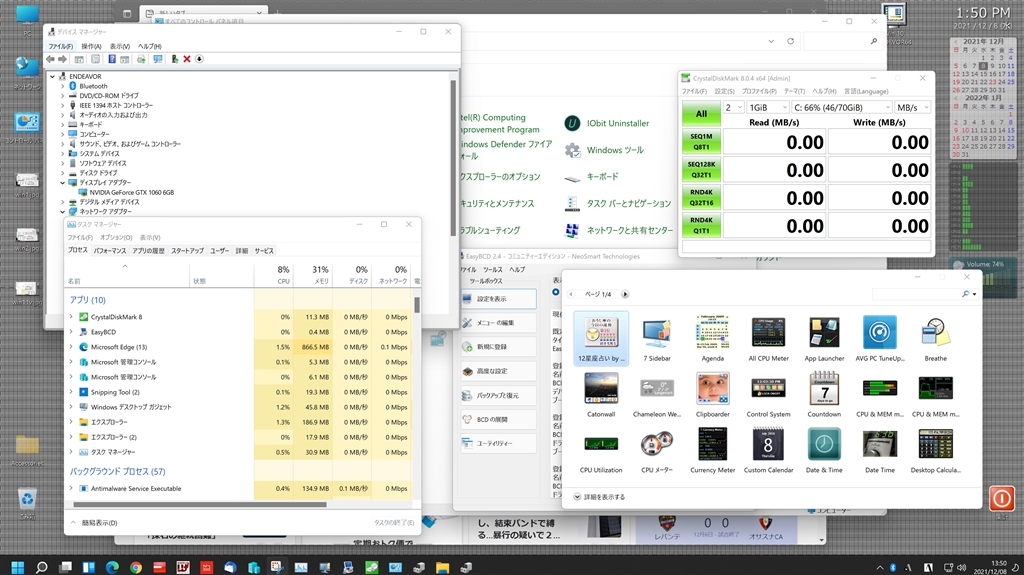Click the red X uninstall device toolbar icon

(186, 59)
